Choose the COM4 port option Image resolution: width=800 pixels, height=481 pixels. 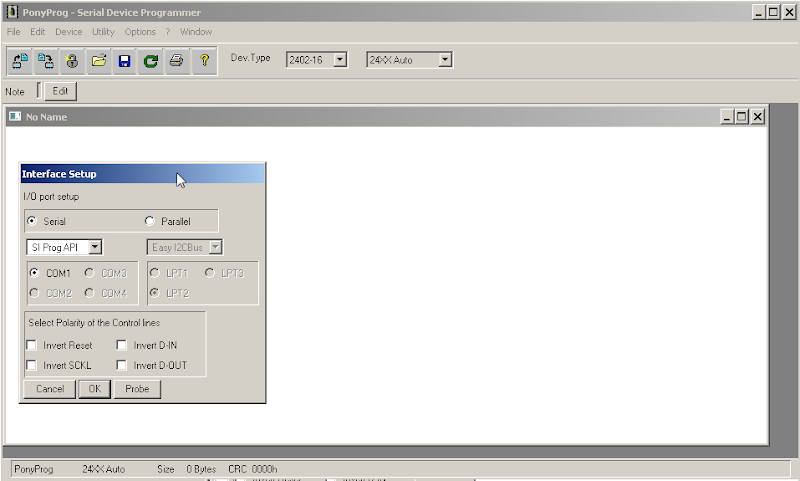point(89,293)
